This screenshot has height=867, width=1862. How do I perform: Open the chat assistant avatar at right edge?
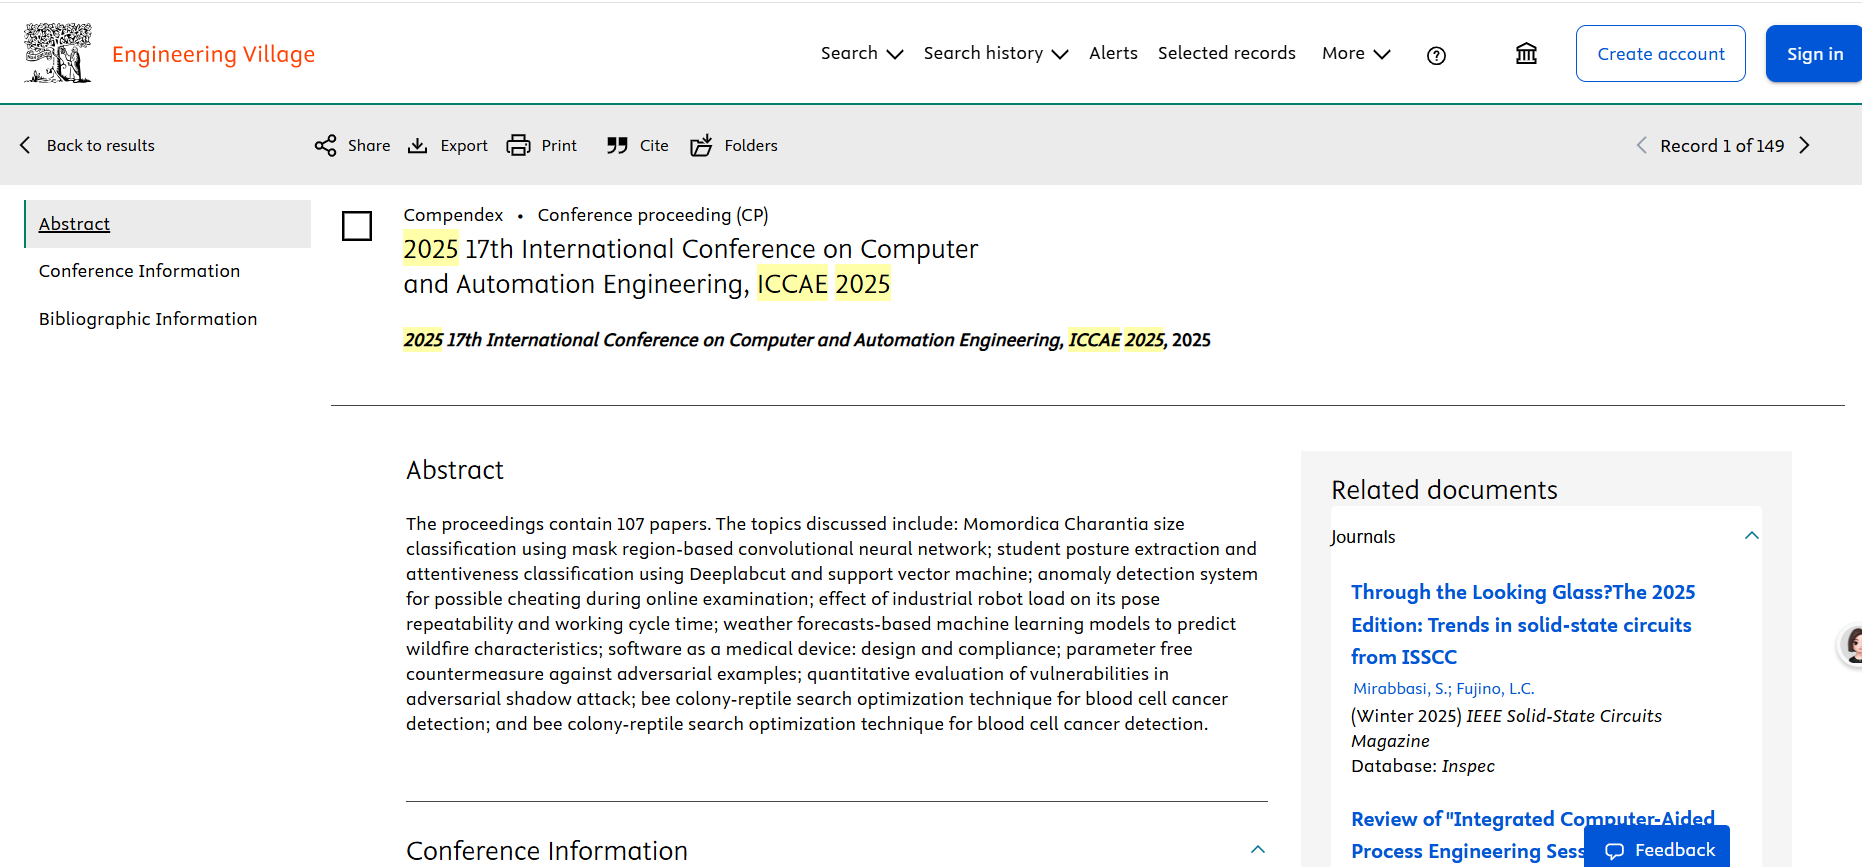click(1852, 645)
